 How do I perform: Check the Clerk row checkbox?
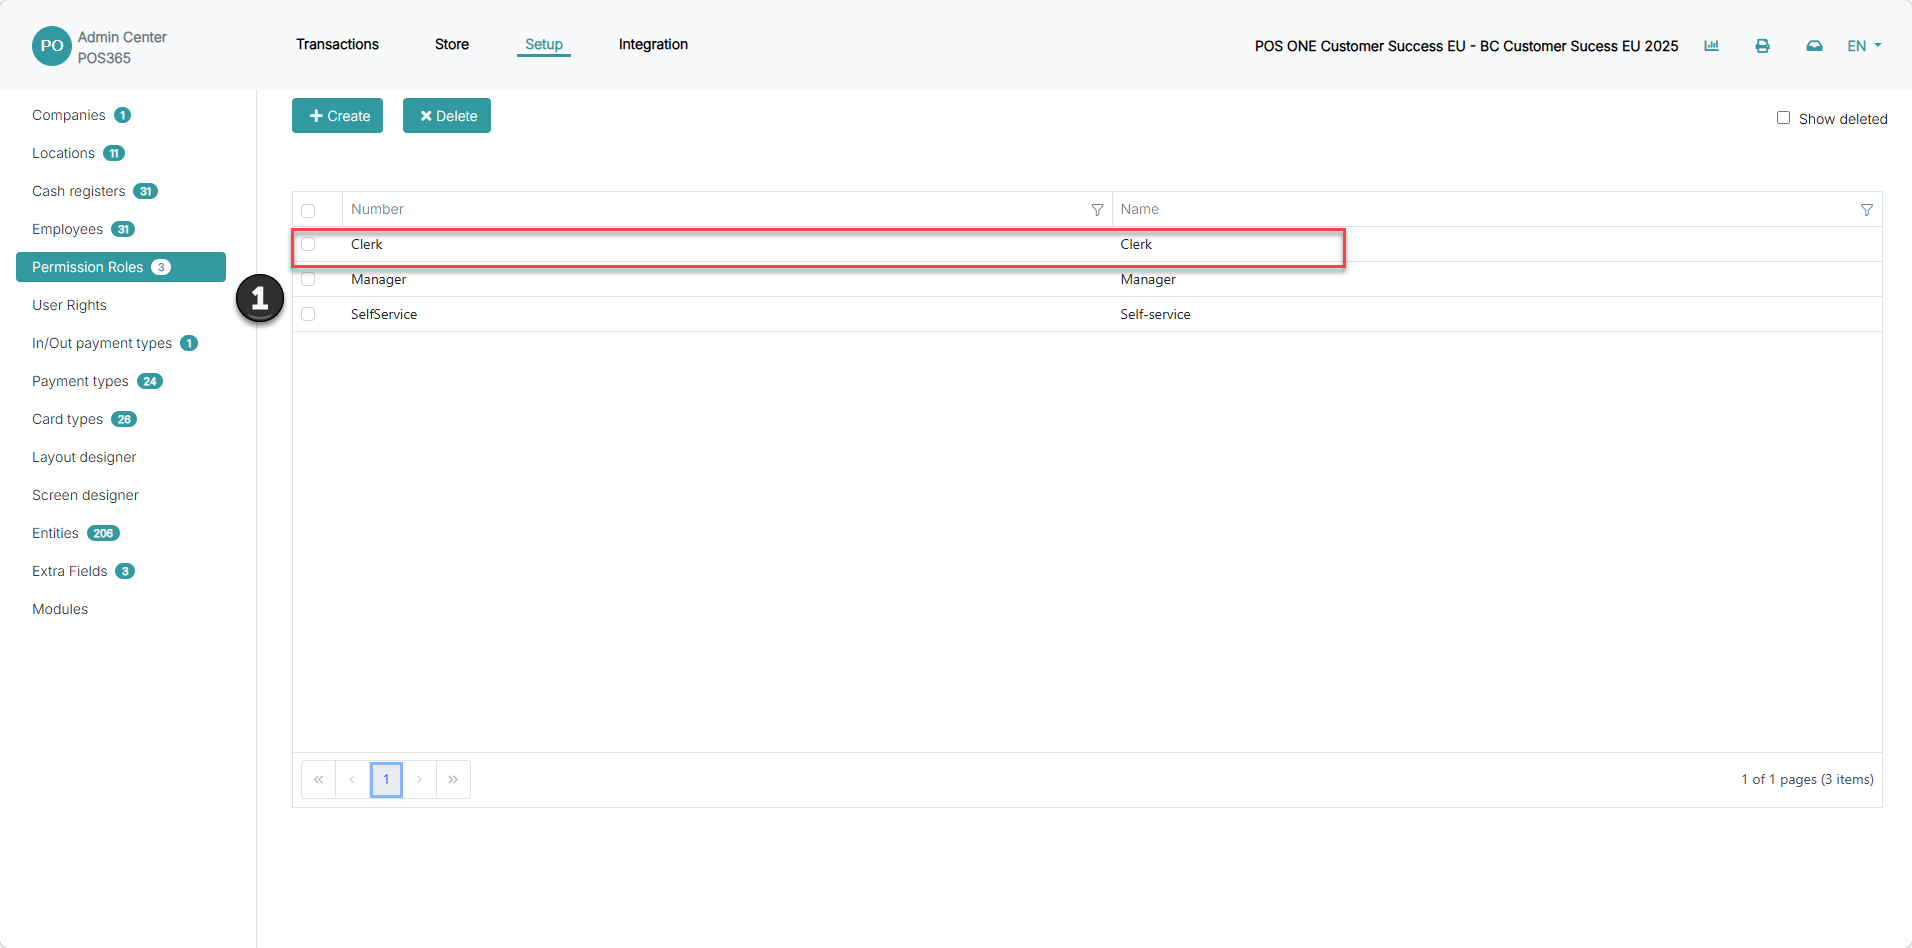tap(308, 244)
